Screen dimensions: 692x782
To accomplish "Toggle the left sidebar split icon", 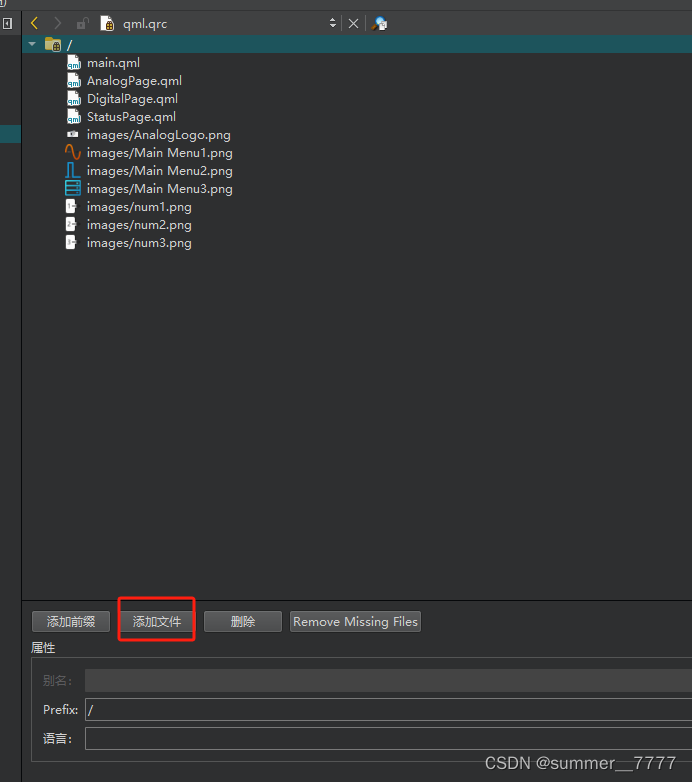I will click(x=7, y=23).
